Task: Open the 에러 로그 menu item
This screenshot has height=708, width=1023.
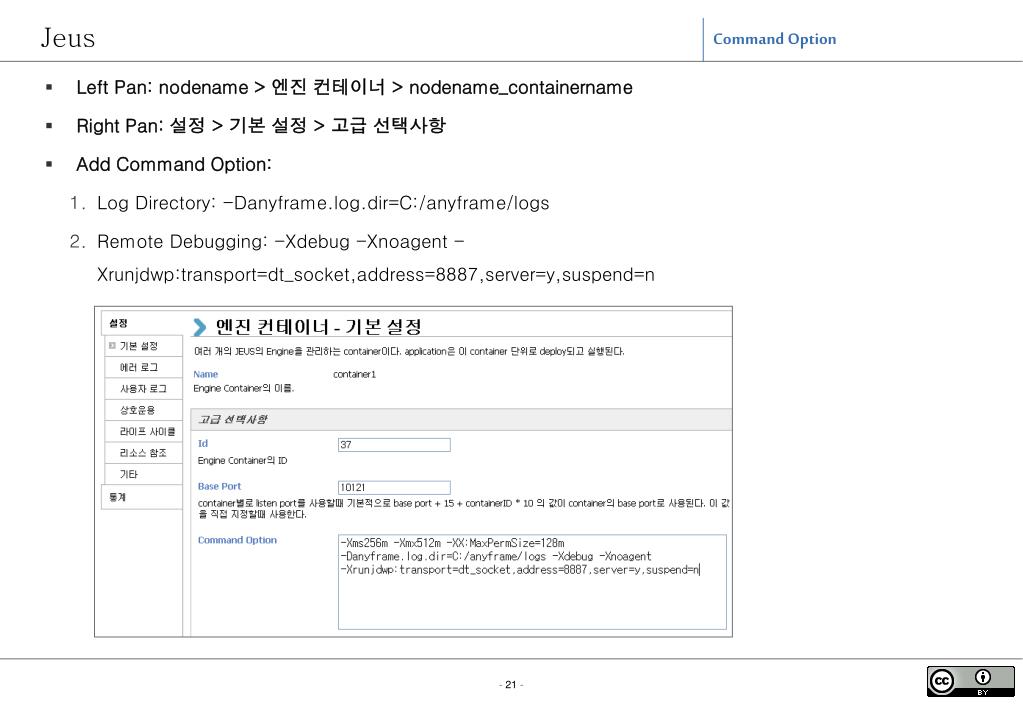Action: 143,367
